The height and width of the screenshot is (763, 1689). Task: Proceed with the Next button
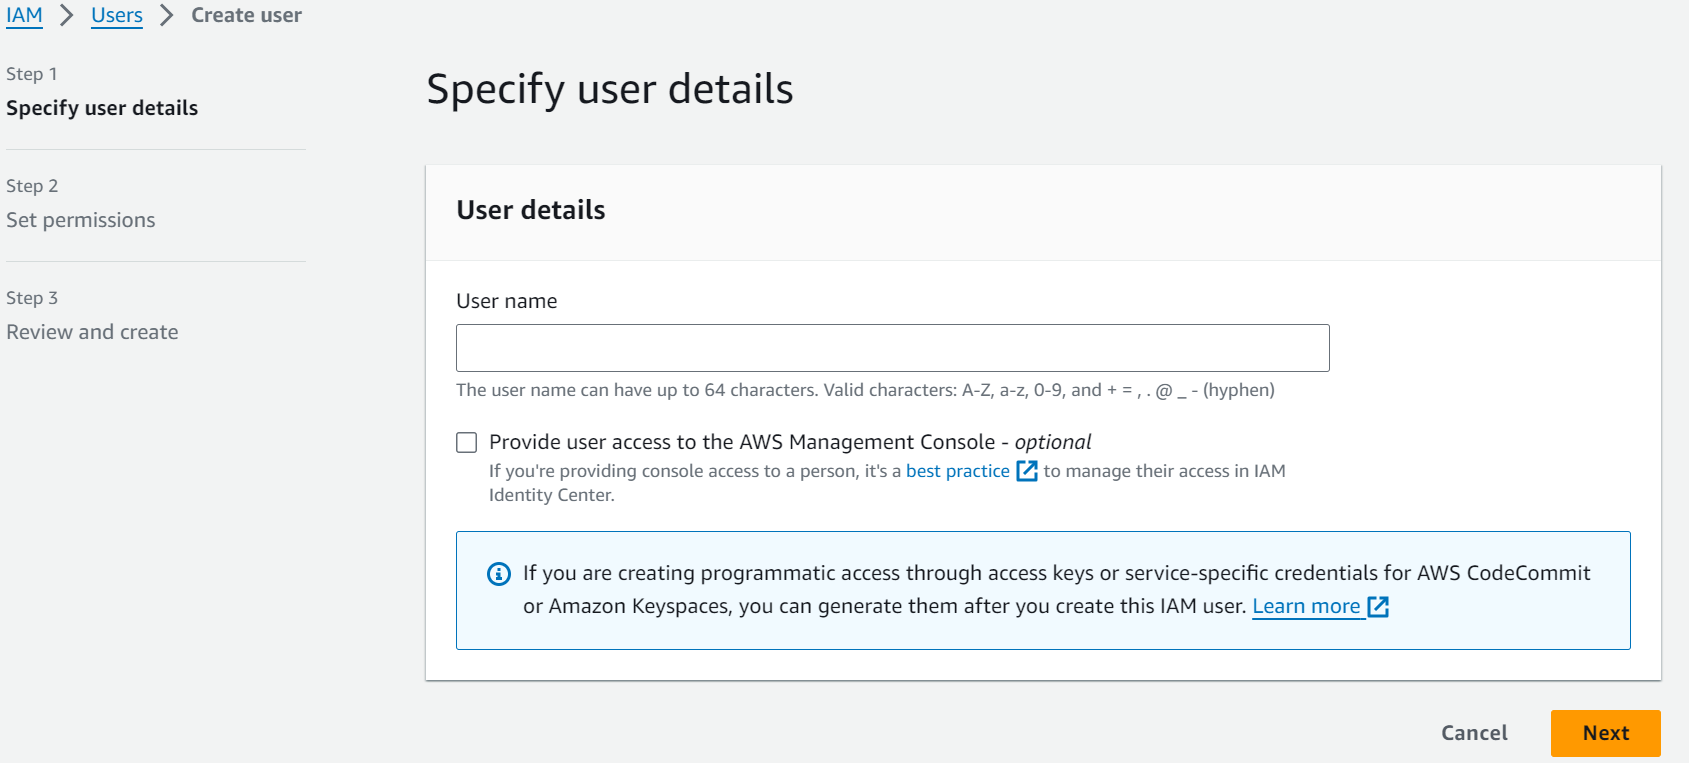click(x=1605, y=733)
